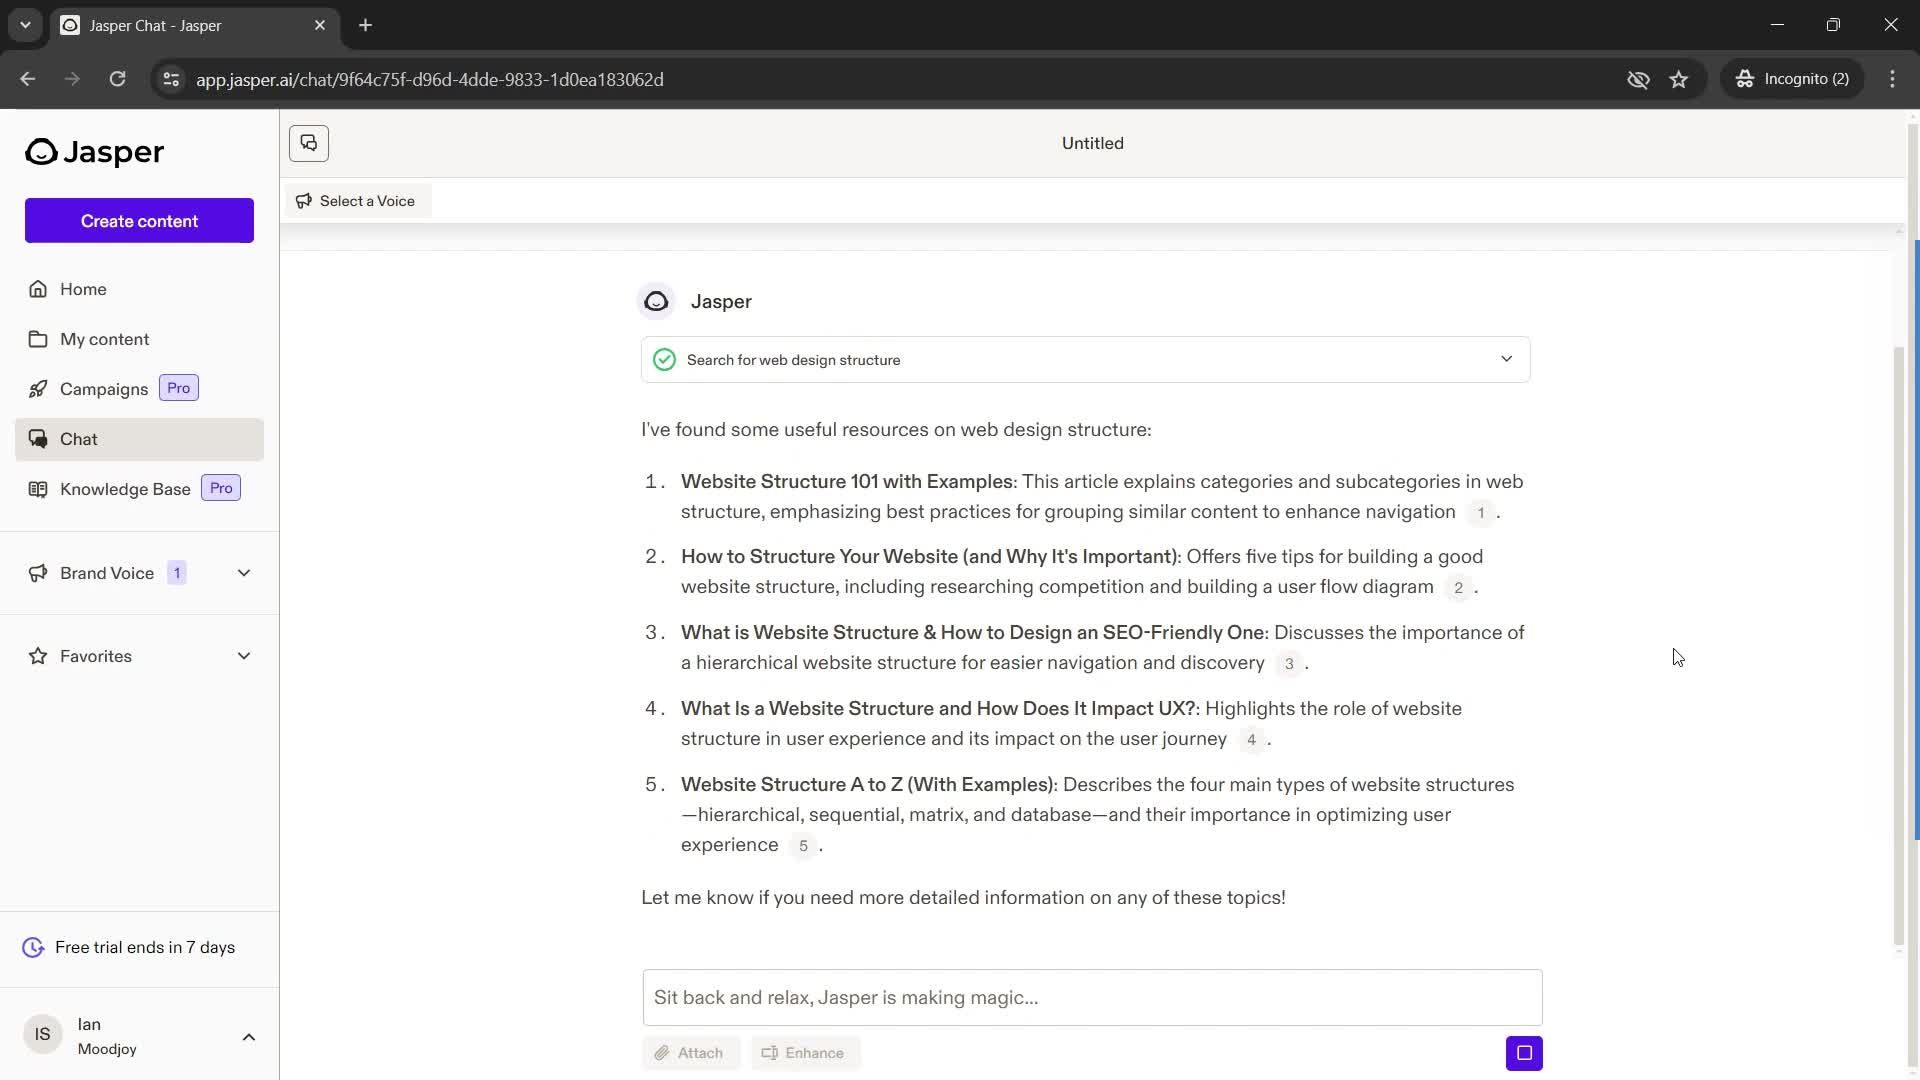The image size is (1920, 1080).
Task: Click the green search completed checkmark
Action: (664, 360)
